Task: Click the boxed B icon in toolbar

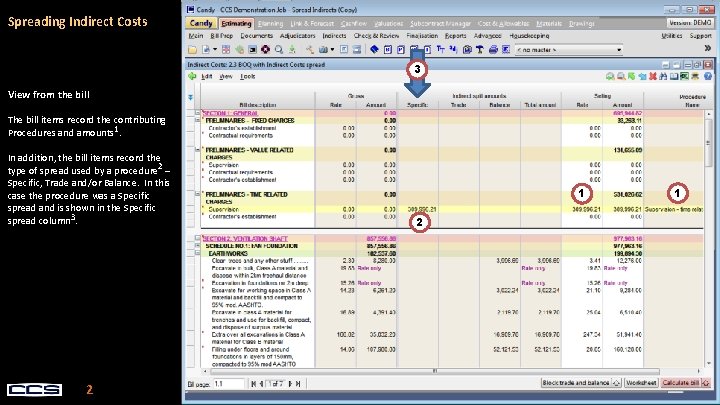Action: (388, 50)
